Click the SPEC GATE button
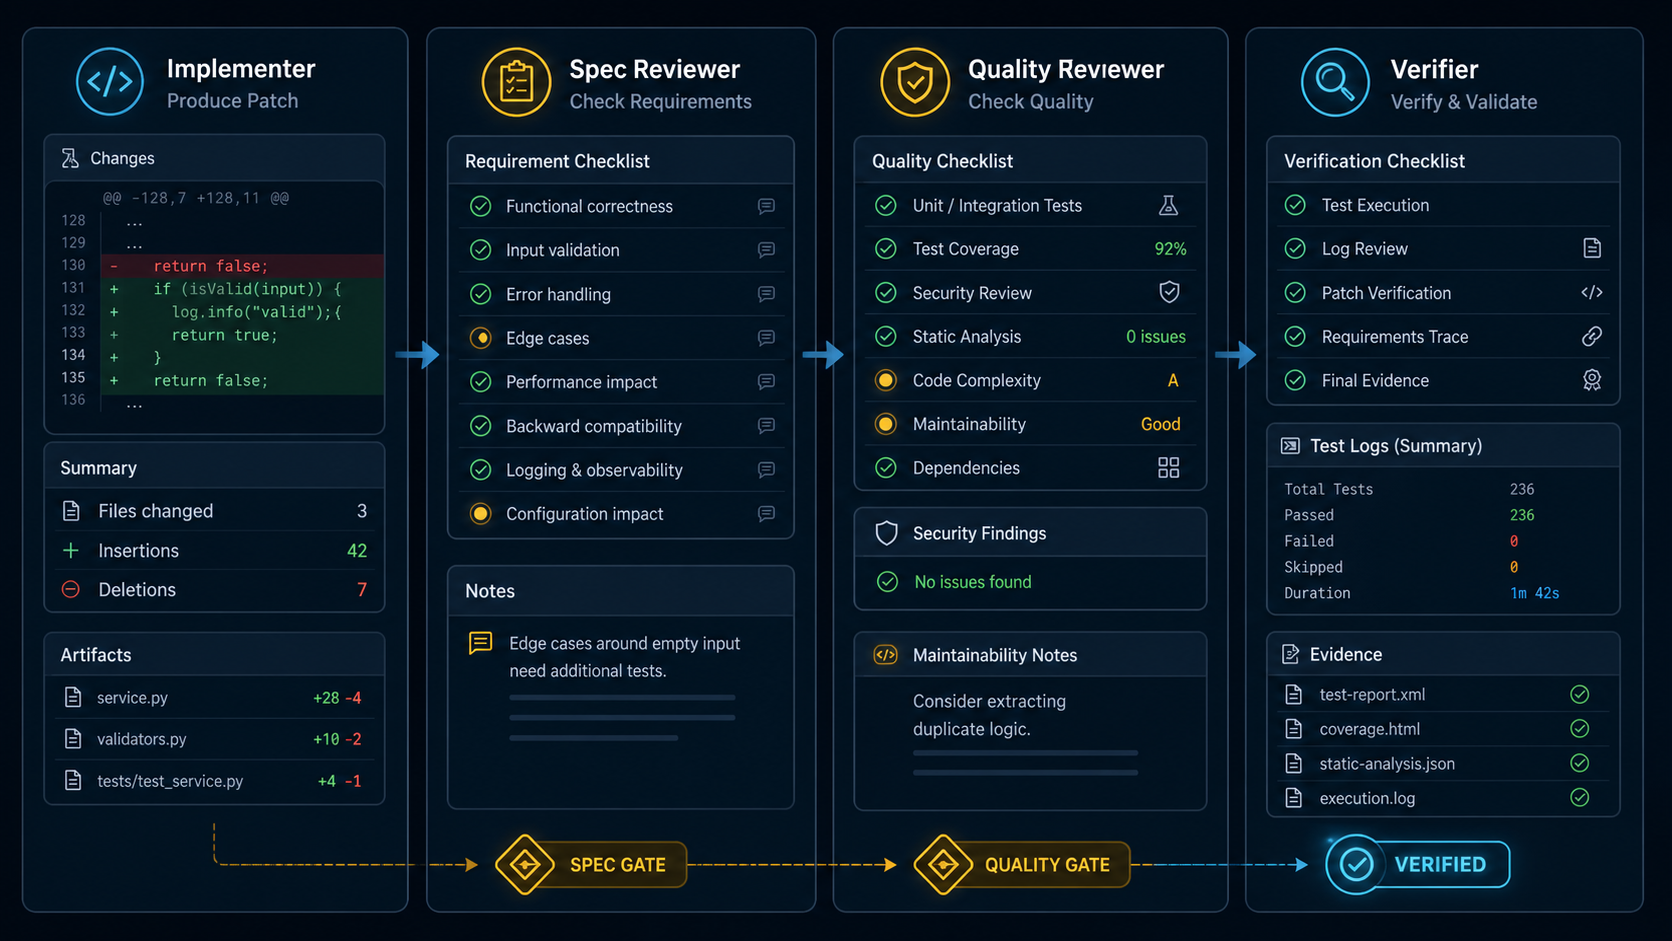The image size is (1672, 941). point(591,864)
